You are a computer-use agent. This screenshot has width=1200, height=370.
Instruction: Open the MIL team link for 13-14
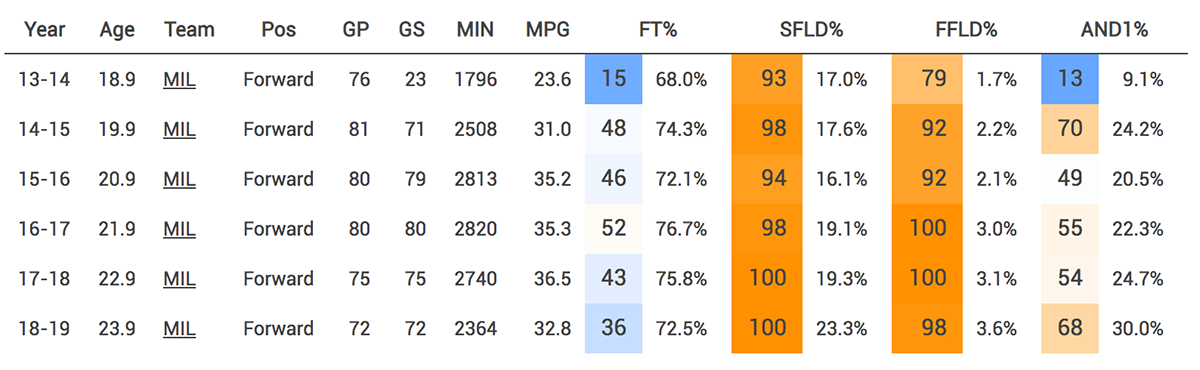point(180,80)
